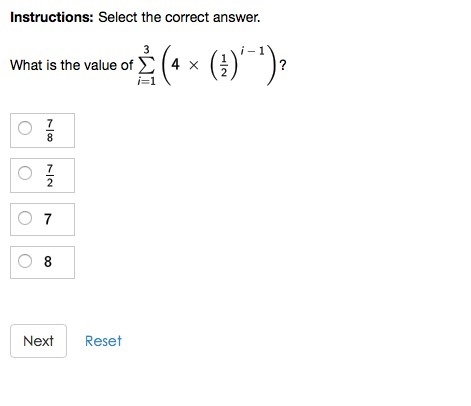Select the radio button for answer 7/8
This screenshot has height=406, width=471.
pyautogui.click(x=25, y=128)
